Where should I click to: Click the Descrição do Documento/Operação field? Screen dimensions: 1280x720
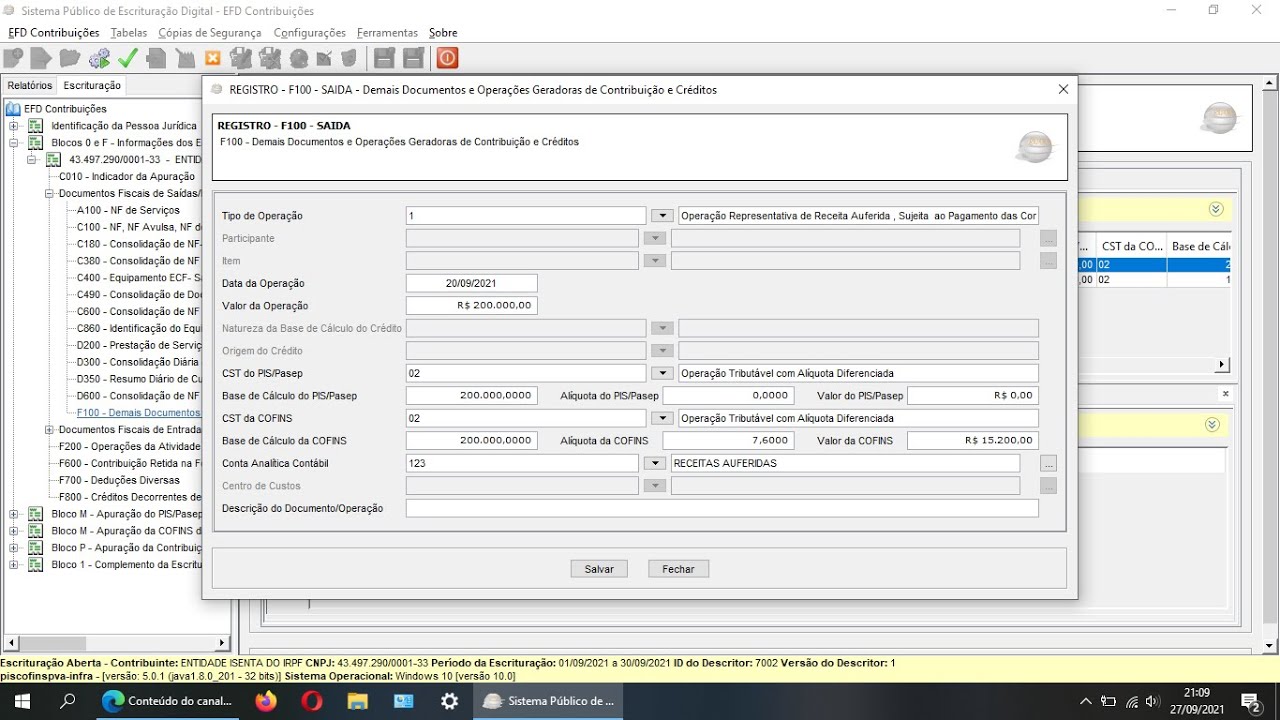coord(722,509)
